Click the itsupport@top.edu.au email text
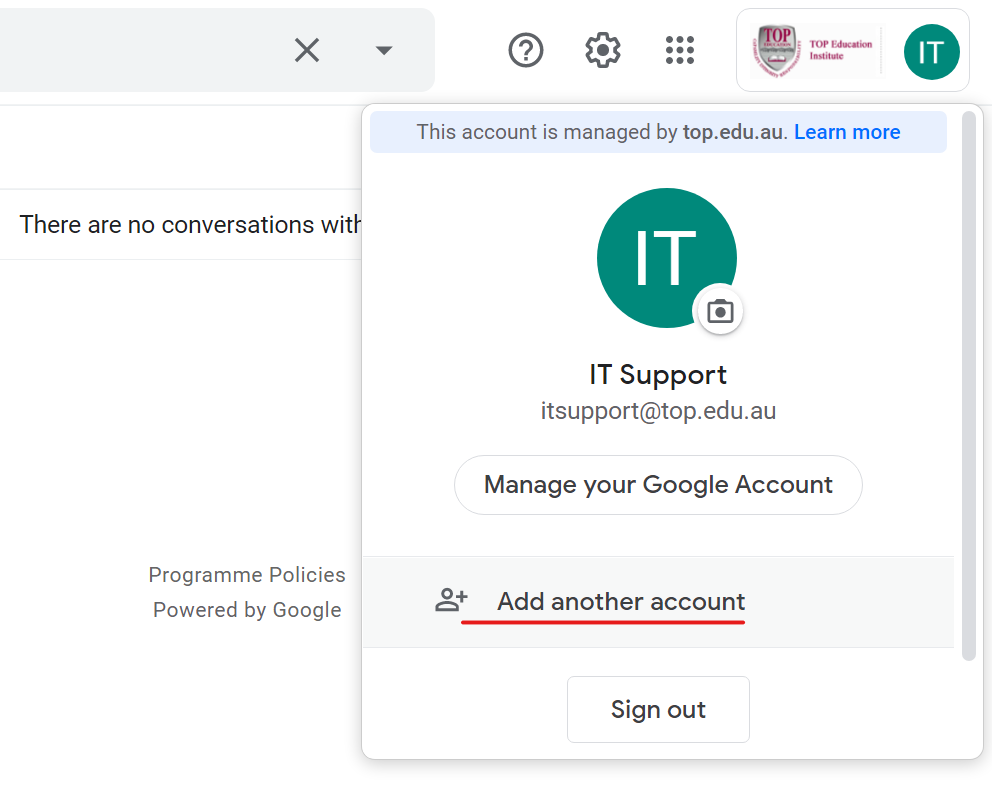This screenshot has height=785, width=992. click(x=658, y=411)
